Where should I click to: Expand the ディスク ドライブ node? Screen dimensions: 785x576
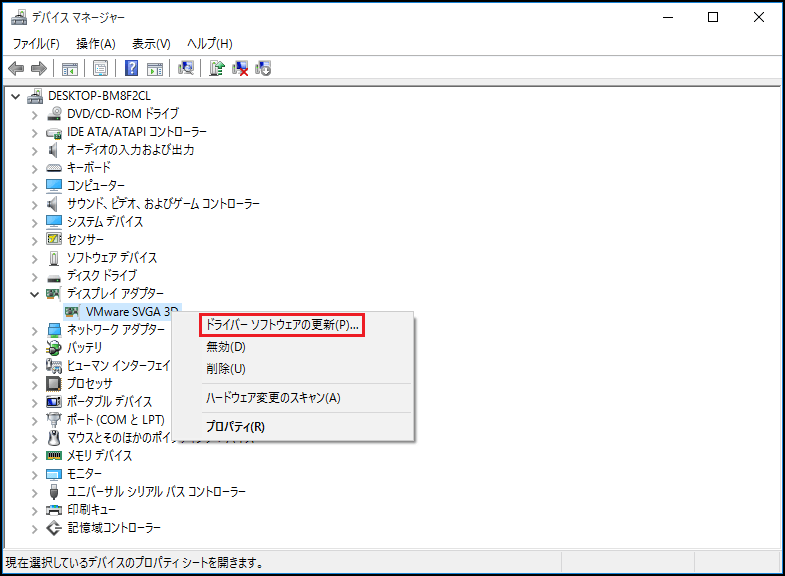[35, 277]
